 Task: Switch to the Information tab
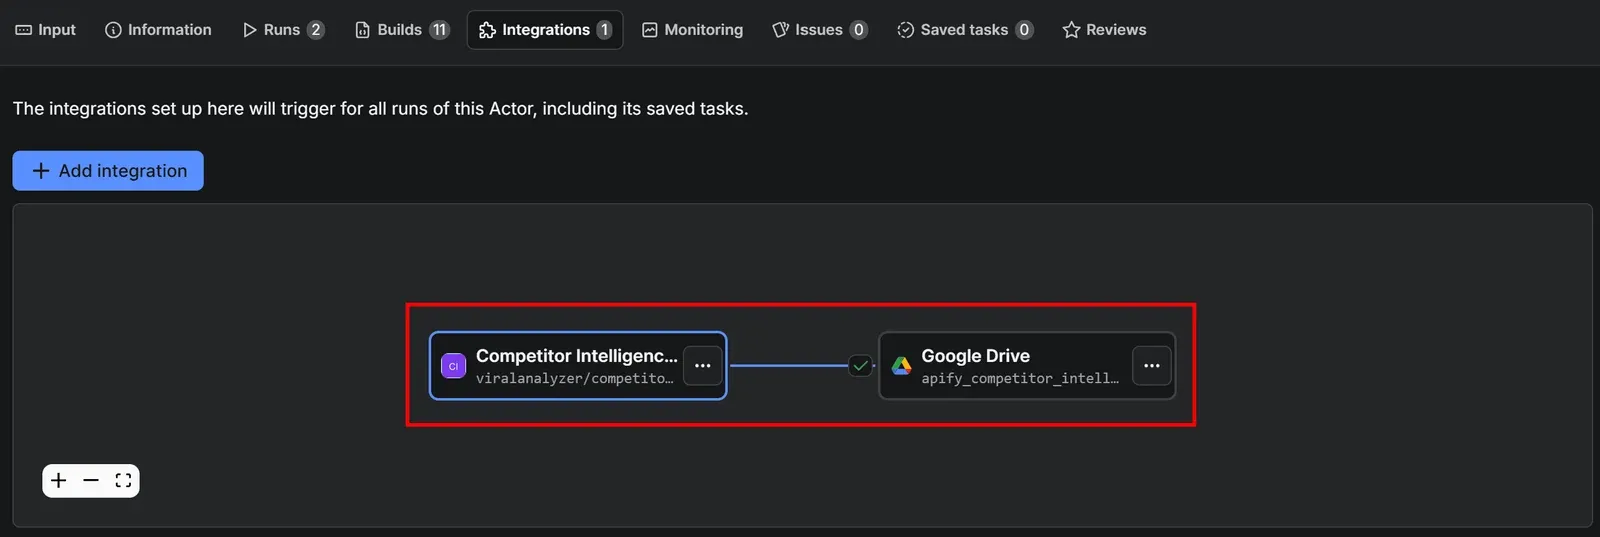point(158,30)
